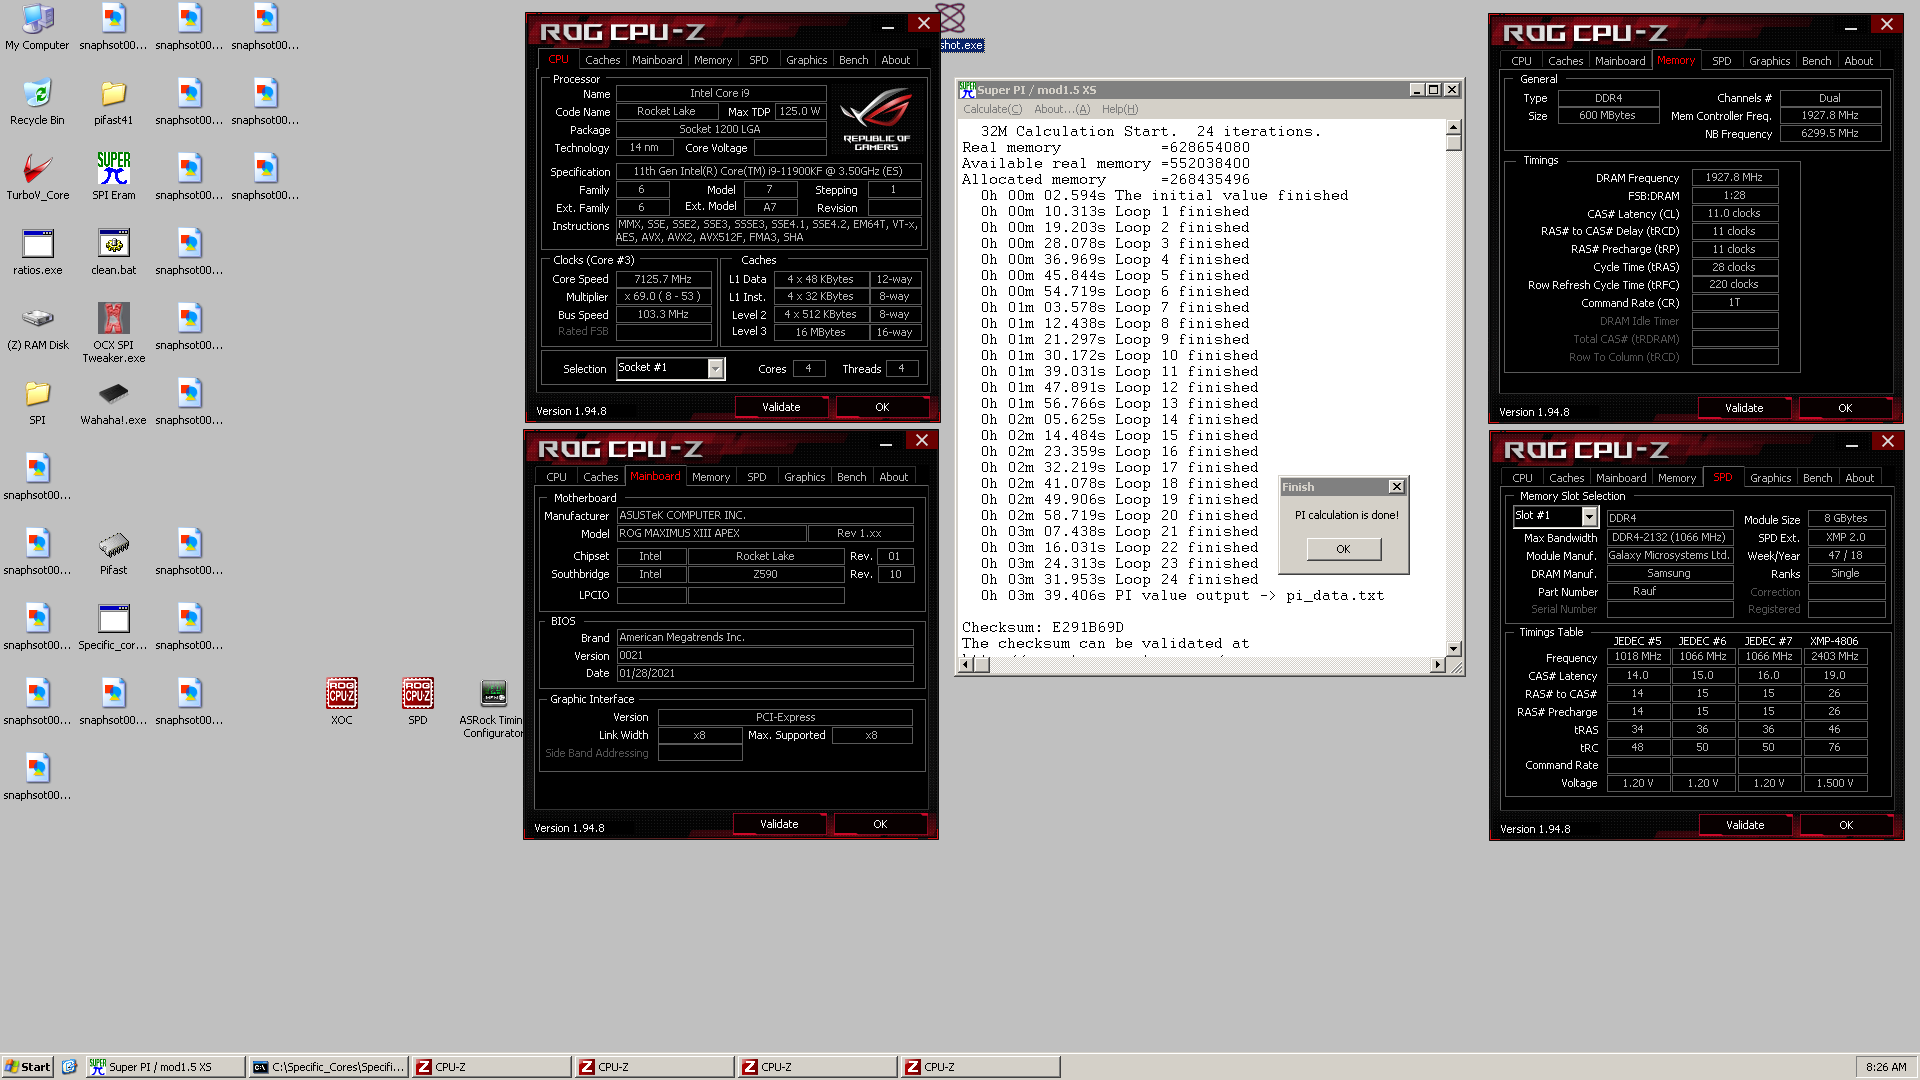Click Super PI horizontal scrollbar right arrow
The height and width of the screenshot is (1080, 1920).
[1438, 665]
